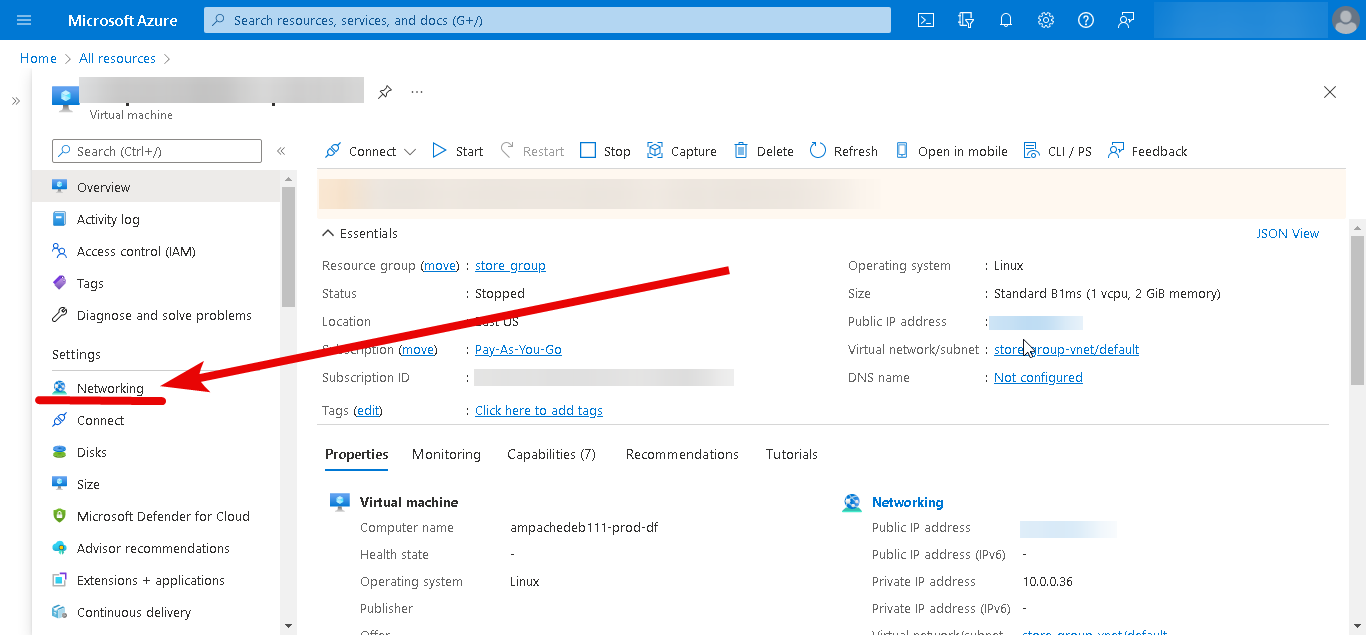Click Microsoft Azure brand title
The image size is (1366, 635).
pyautogui.click(x=123, y=20)
